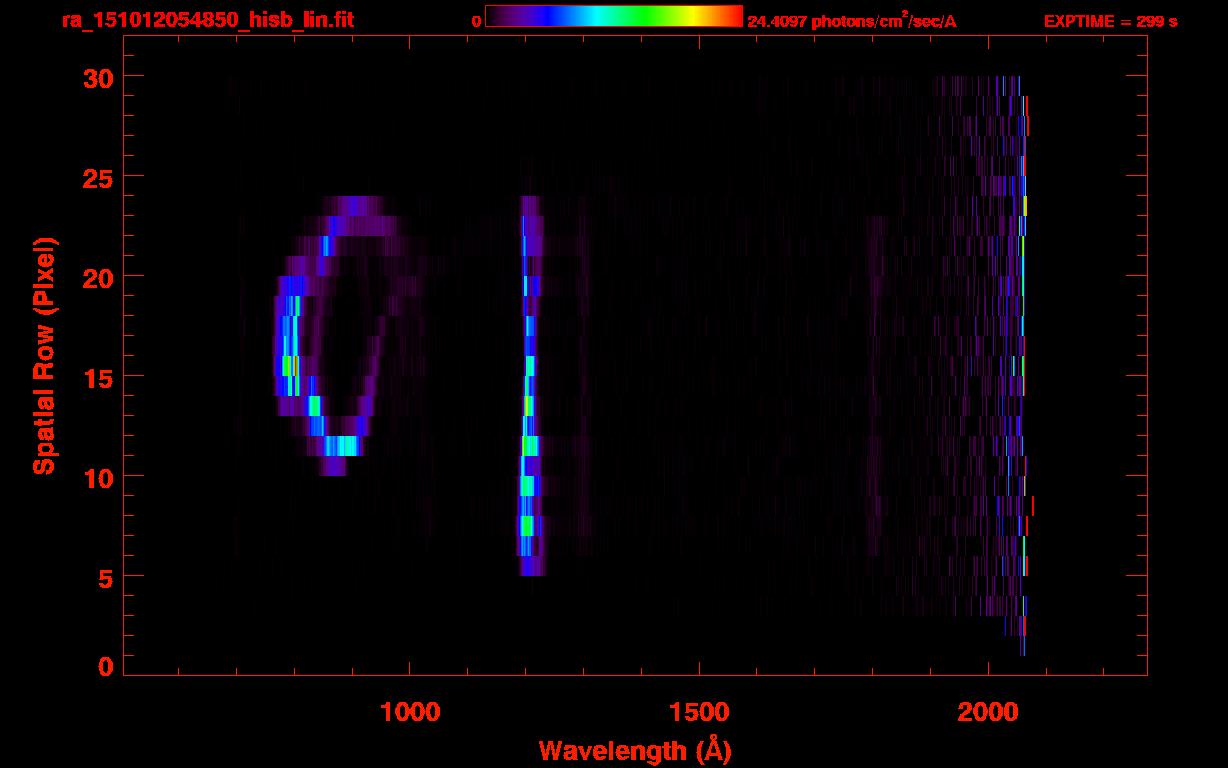
Task: Click the filename ra_151012054850_hisb_lin.fit title
Action: (207, 20)
